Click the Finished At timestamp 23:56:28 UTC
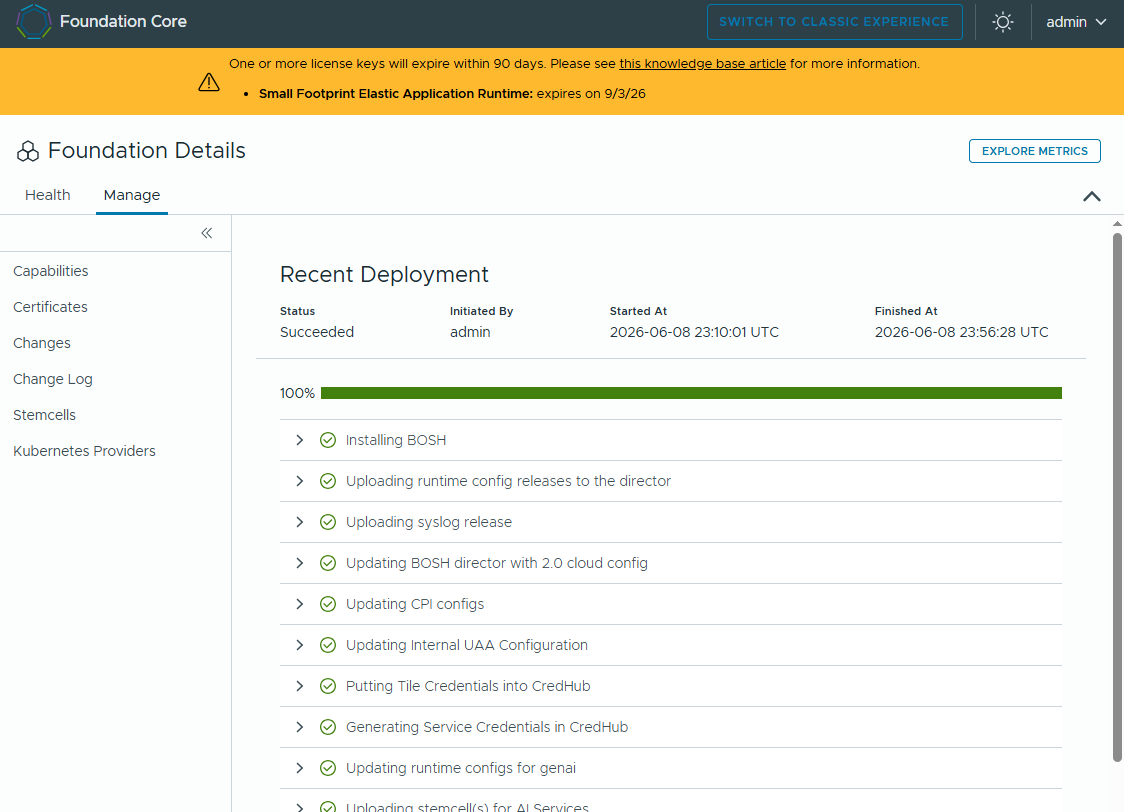Viewport: 1124px width, 812px height. tap(961, 332)
